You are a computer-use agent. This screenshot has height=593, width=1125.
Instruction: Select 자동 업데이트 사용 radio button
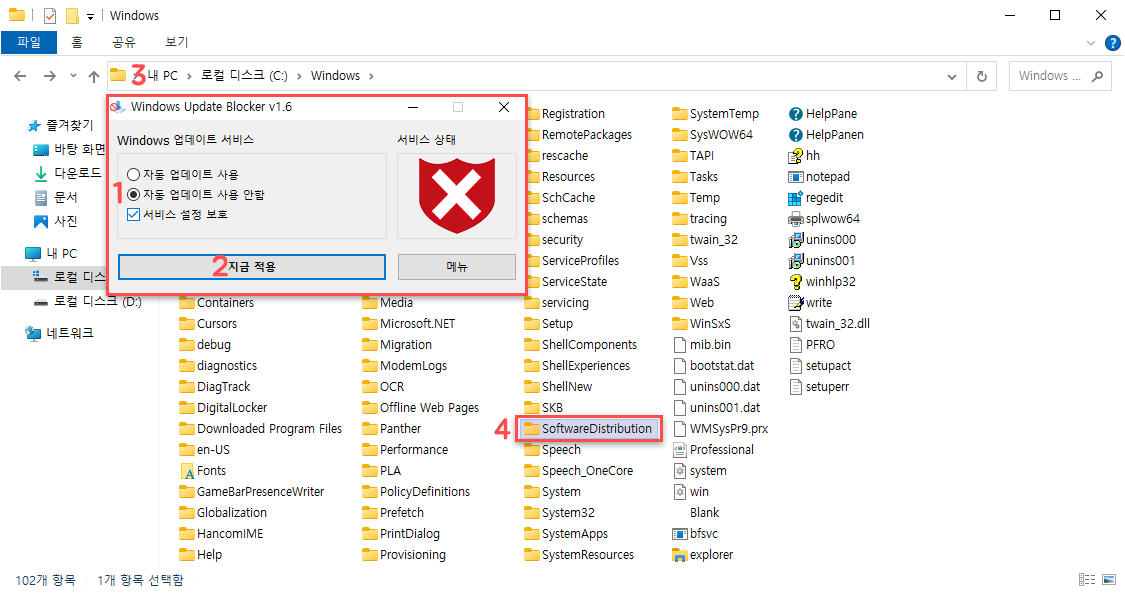coord(133,174)
